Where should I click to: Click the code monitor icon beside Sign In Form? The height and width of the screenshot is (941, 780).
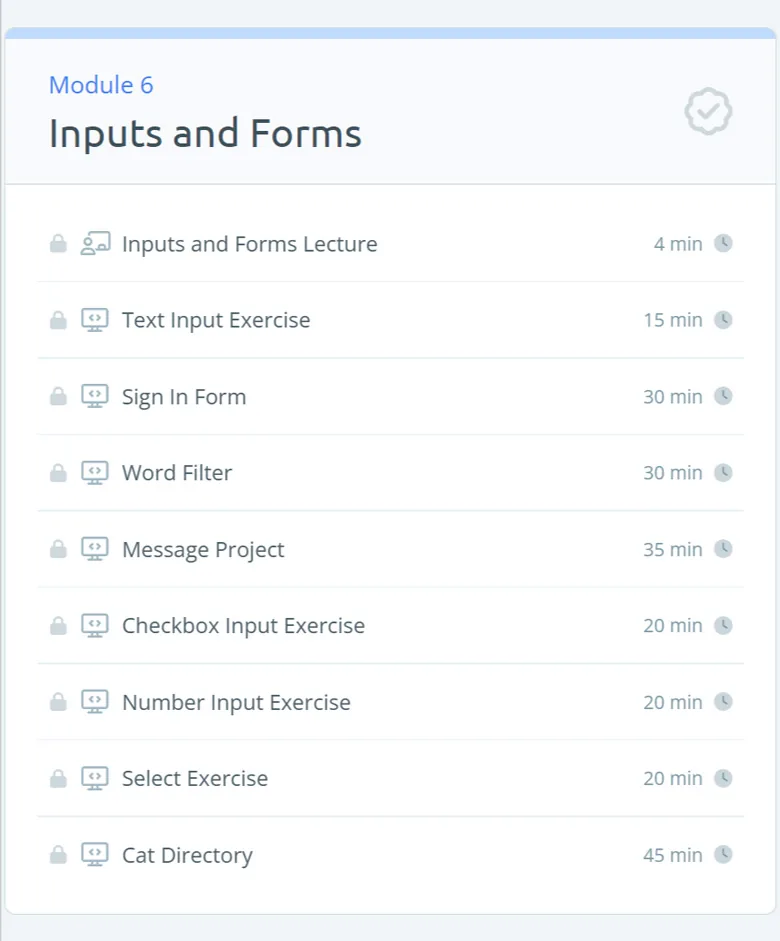pyautogui.click(x=95, y=397)
